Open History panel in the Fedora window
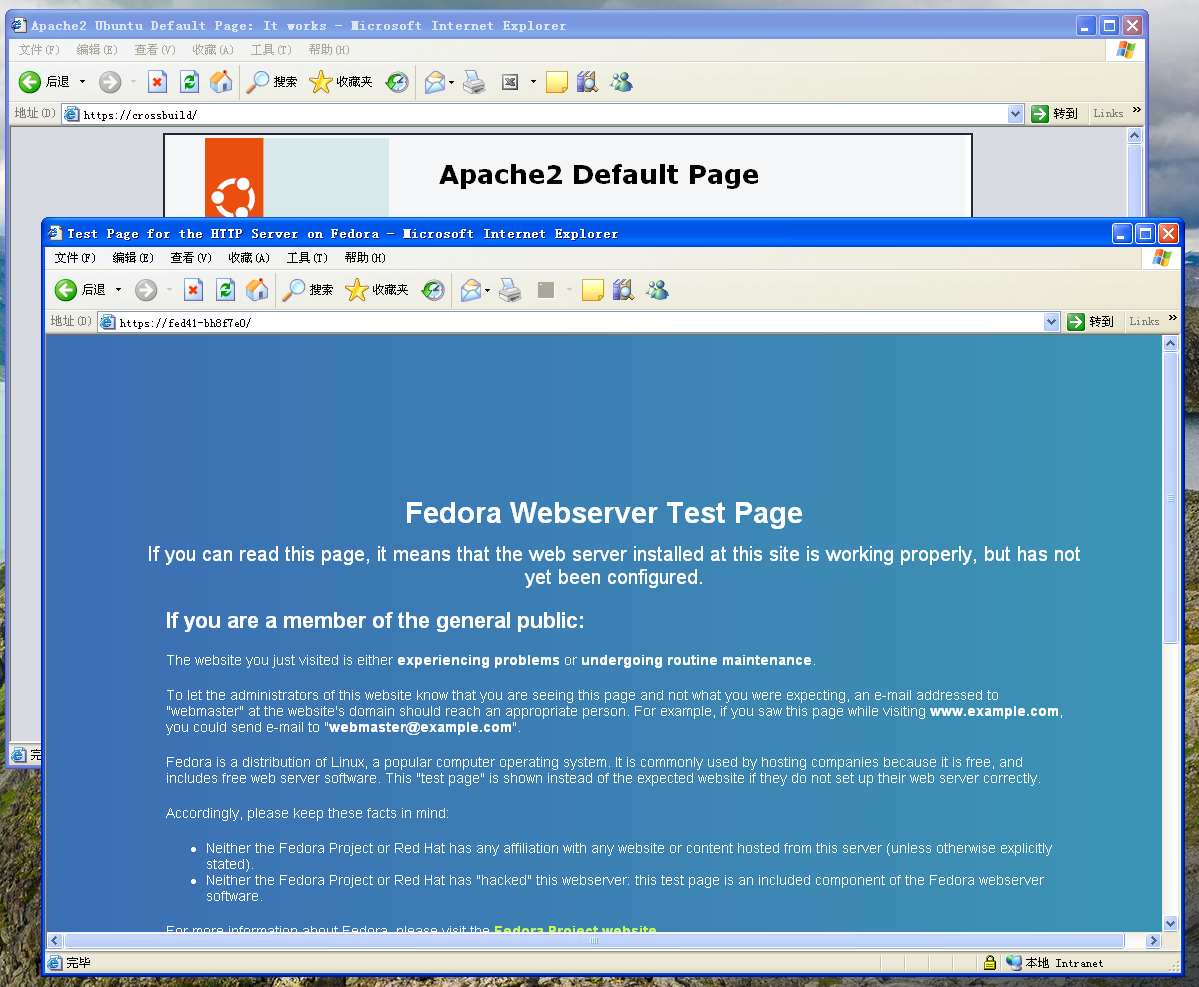This screenshot has width=1199, height=987. pos(433,290)
